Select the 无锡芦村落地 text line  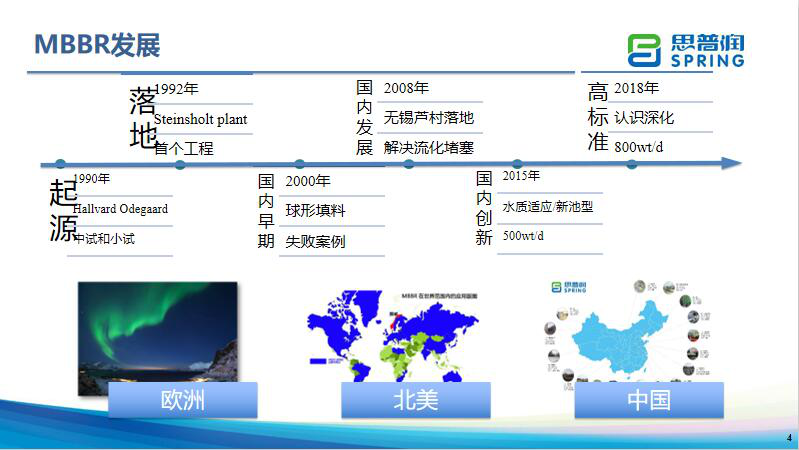(429, 118)
